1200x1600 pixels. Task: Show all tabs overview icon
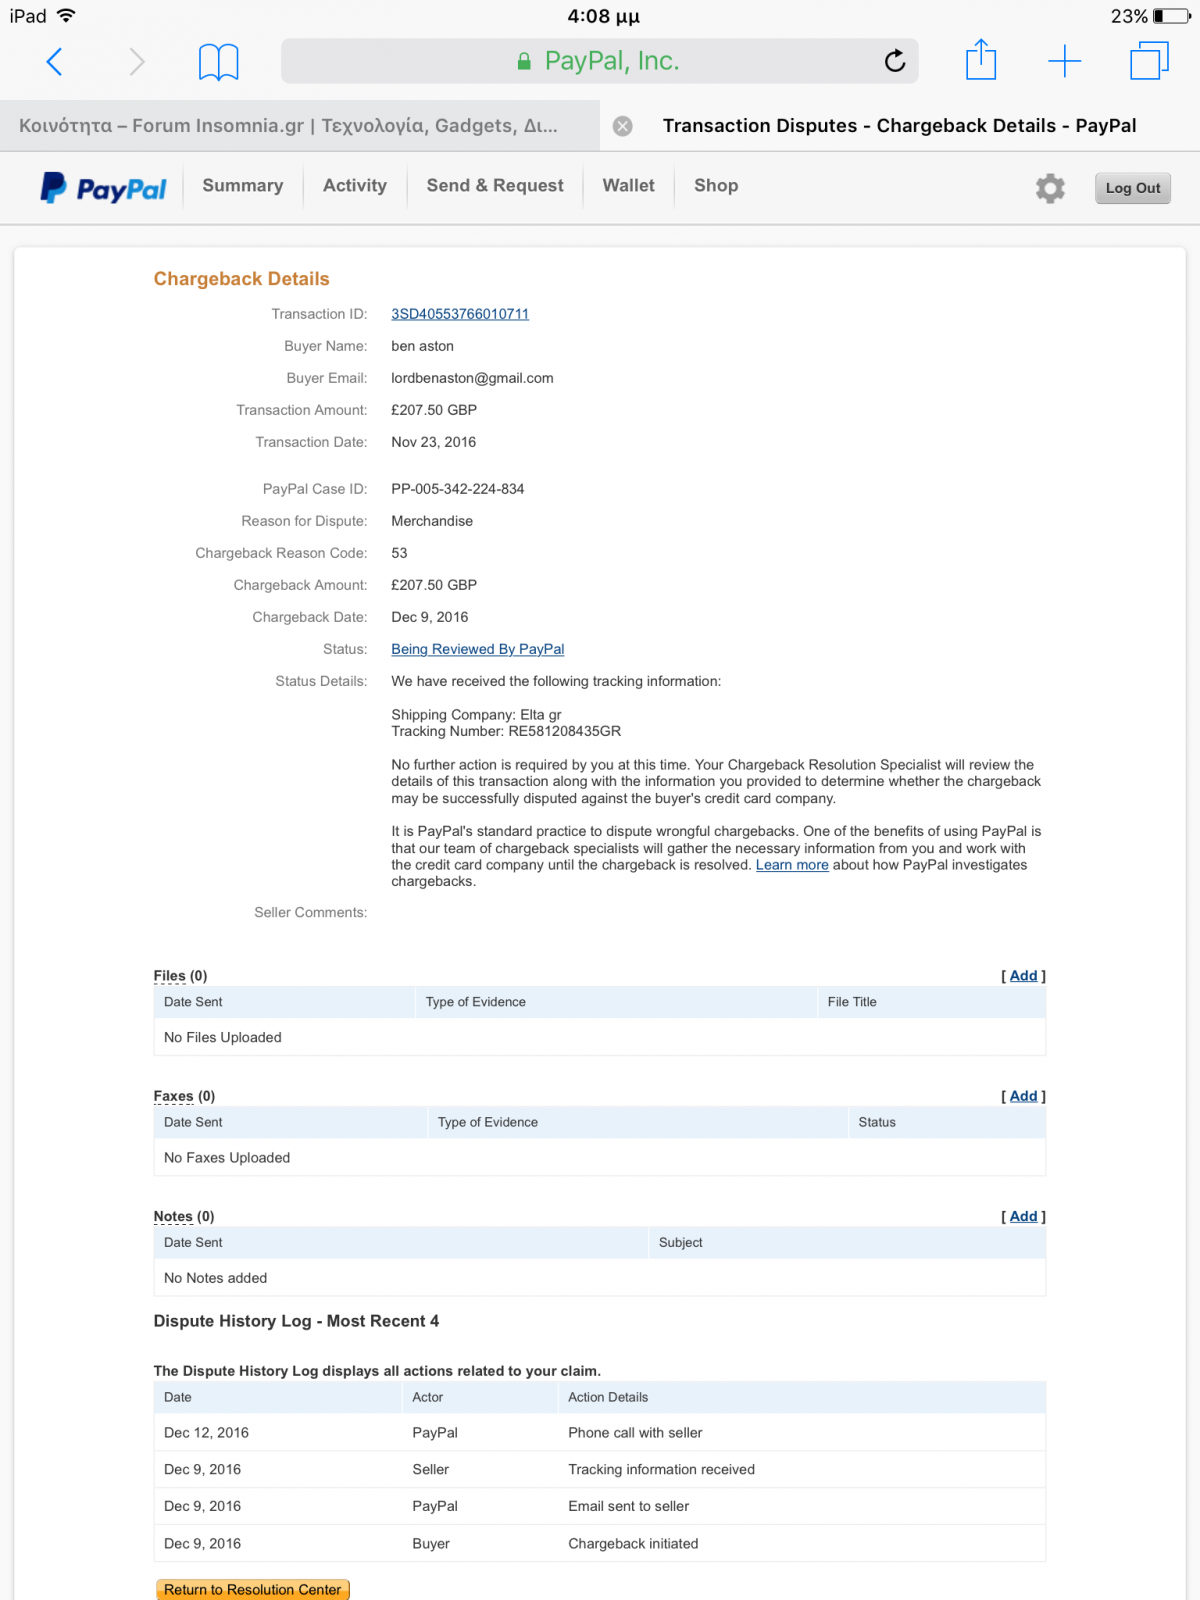[1149, 61]
